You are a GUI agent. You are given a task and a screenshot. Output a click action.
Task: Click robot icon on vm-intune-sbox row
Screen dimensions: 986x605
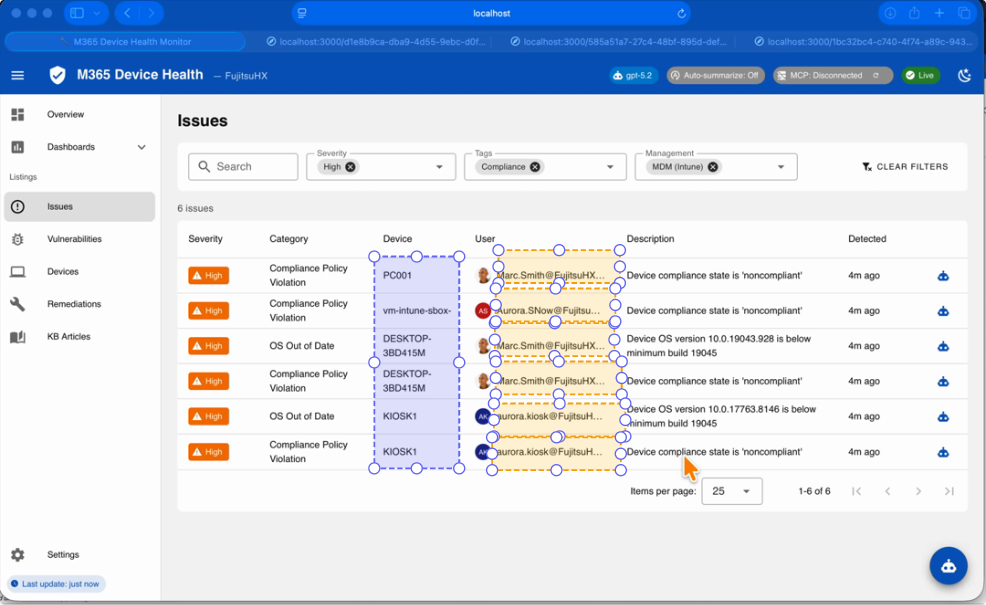[942, 311]
